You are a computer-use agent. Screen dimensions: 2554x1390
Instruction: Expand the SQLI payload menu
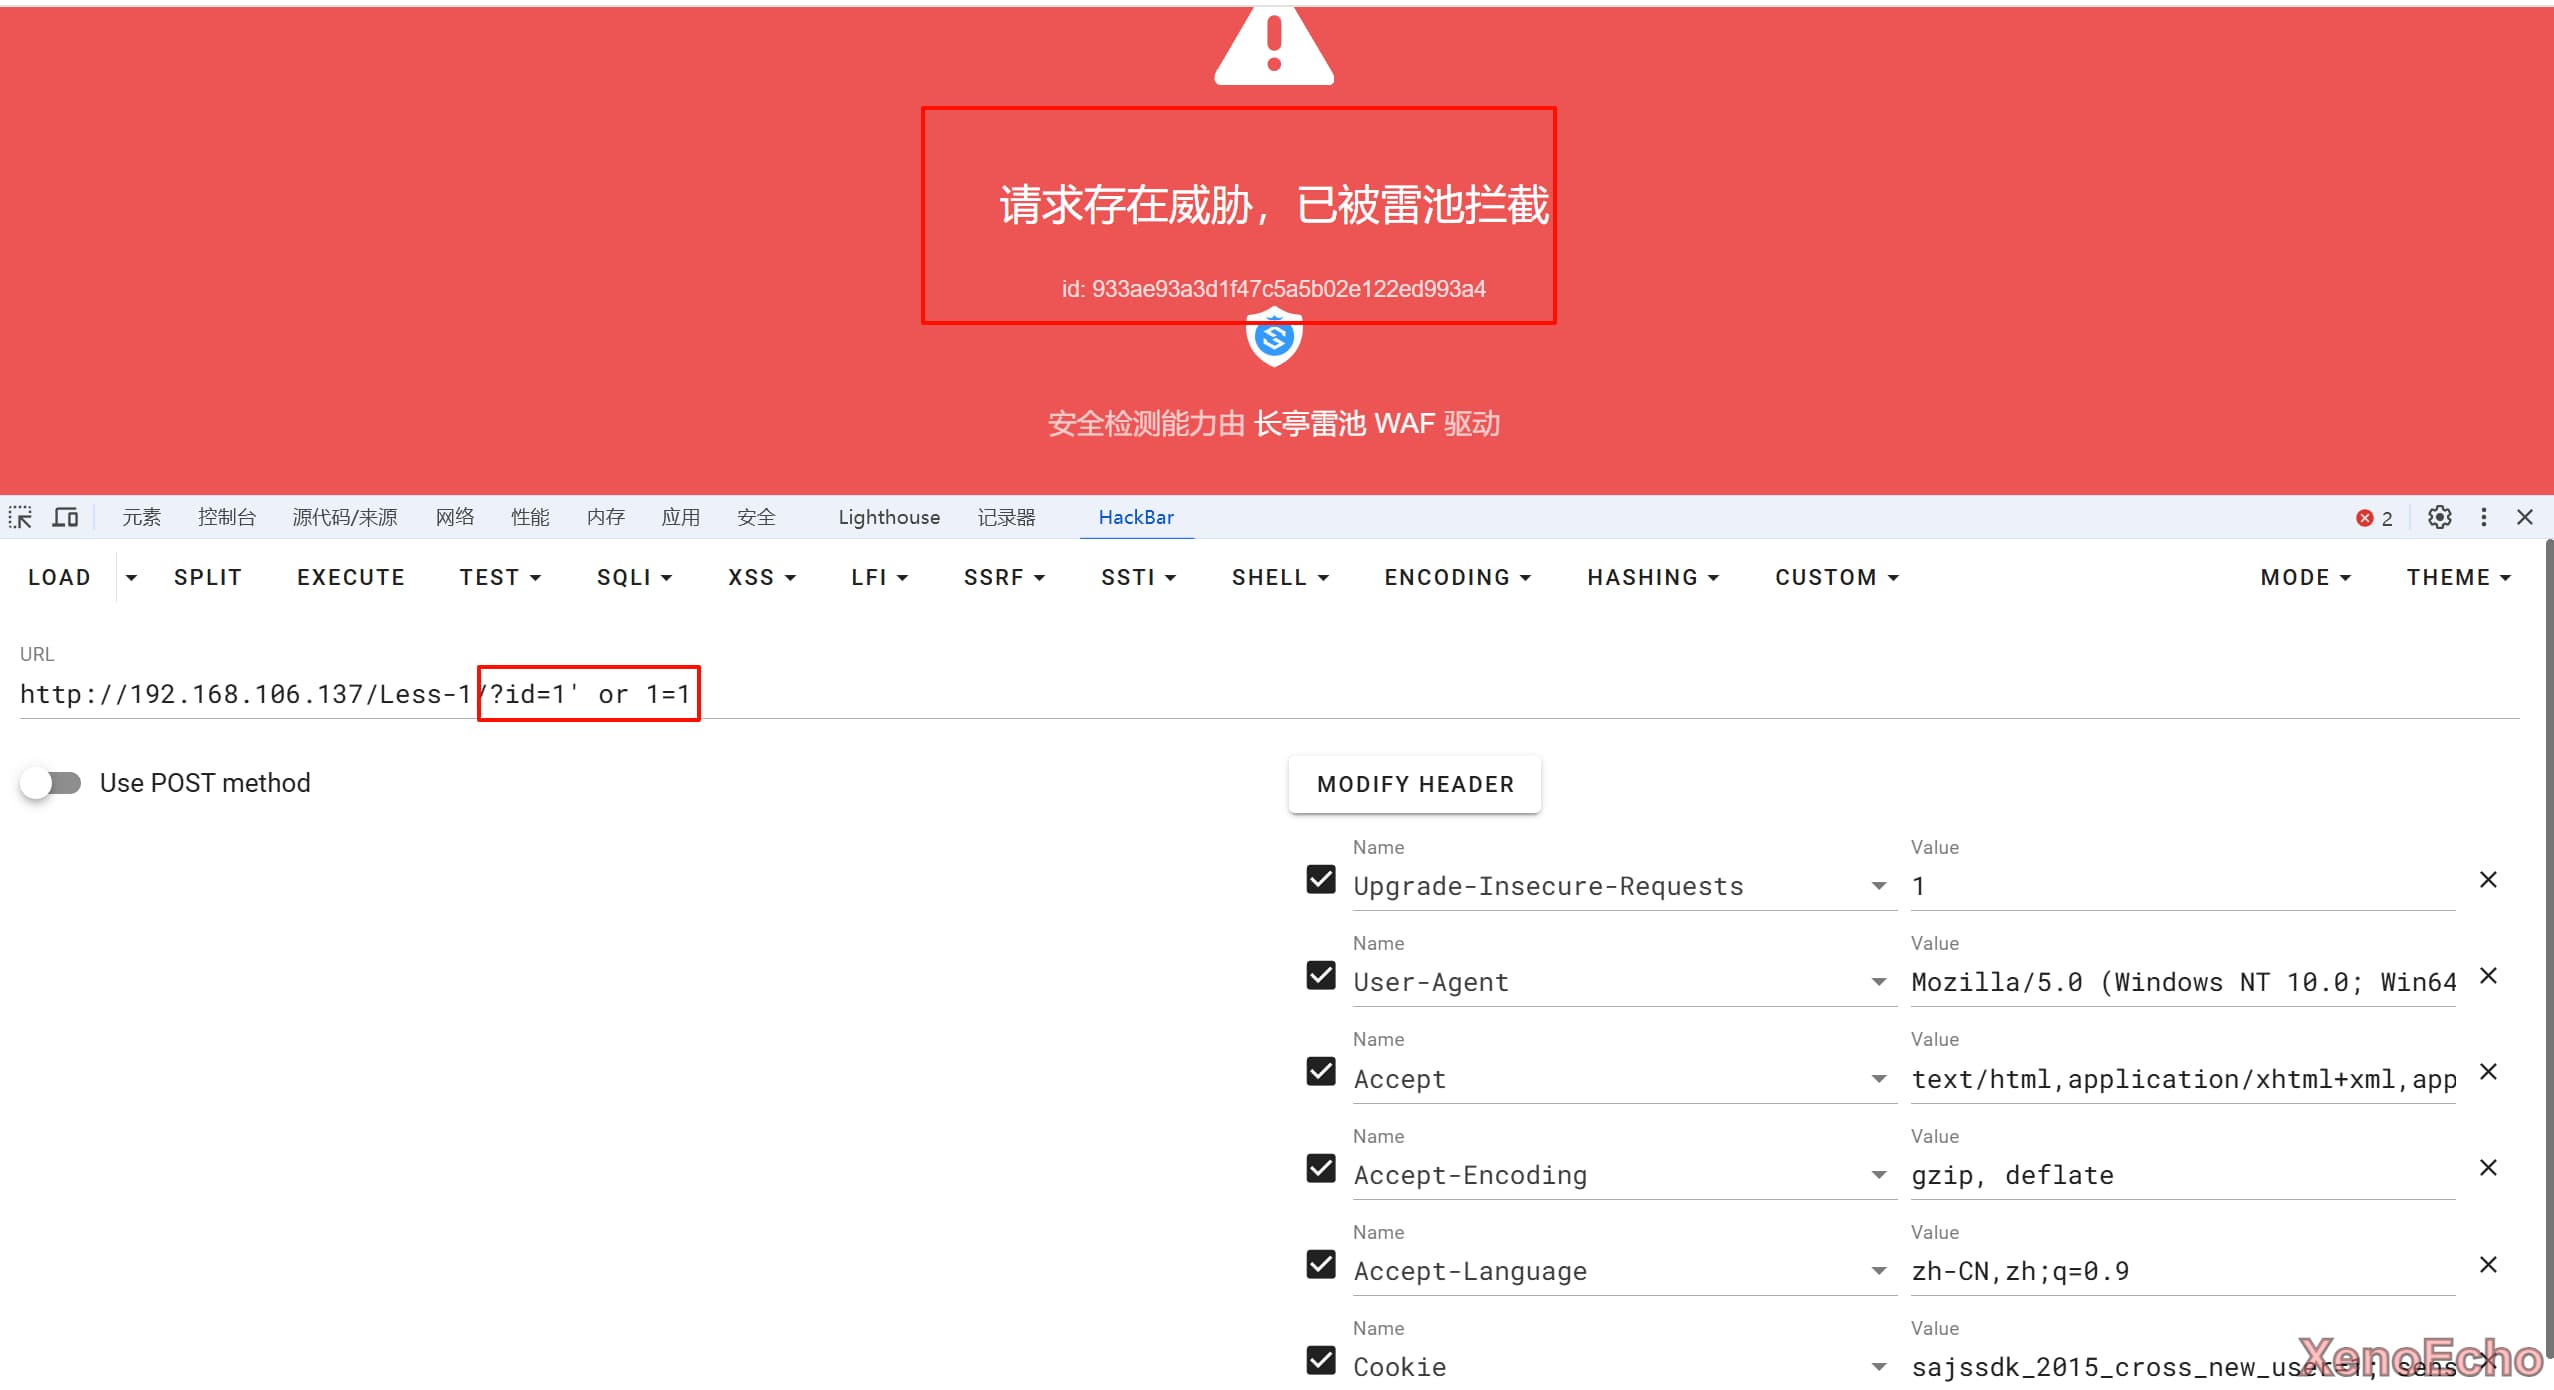[x=634, y=578]
